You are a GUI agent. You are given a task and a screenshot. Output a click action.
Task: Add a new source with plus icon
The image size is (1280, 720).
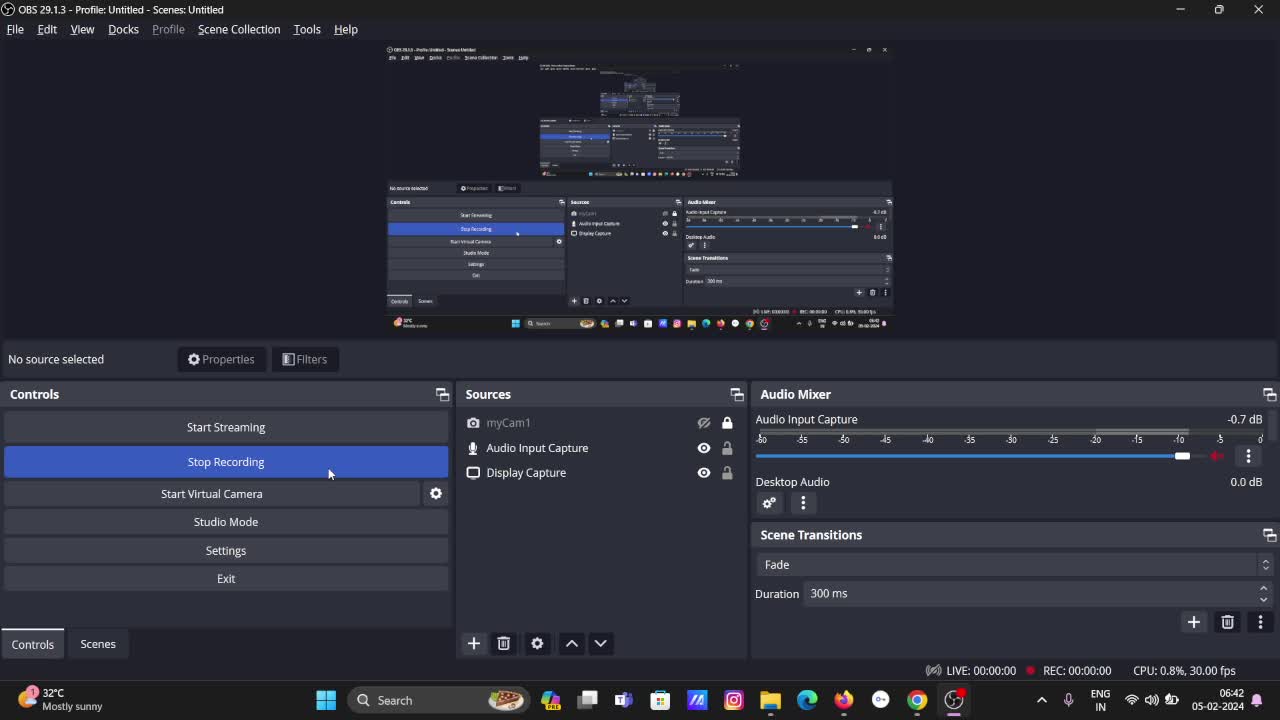474,644
